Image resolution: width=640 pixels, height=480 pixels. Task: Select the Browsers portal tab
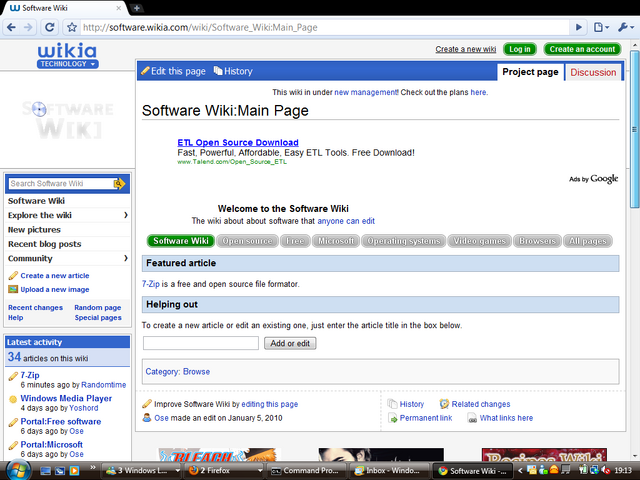[537, 241]
